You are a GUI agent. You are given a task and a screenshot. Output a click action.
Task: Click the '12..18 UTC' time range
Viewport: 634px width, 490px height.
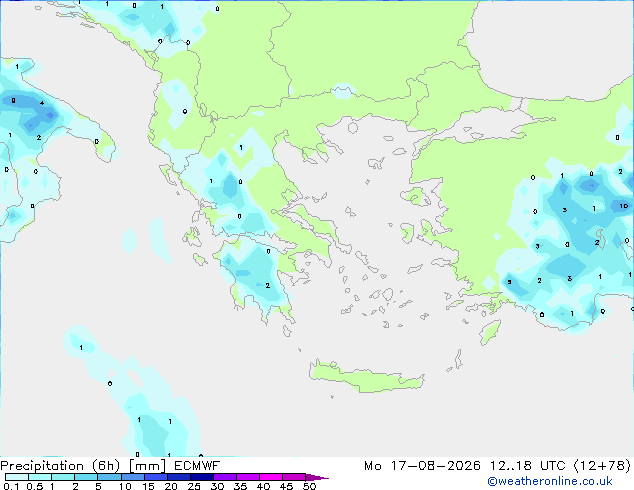point(528,466)
